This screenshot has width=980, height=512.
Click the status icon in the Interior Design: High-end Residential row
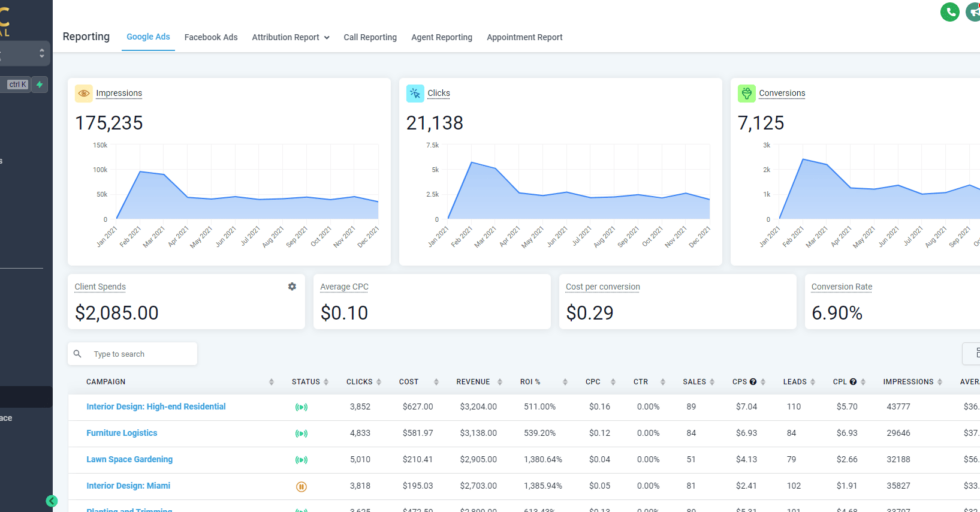point(301,407)
